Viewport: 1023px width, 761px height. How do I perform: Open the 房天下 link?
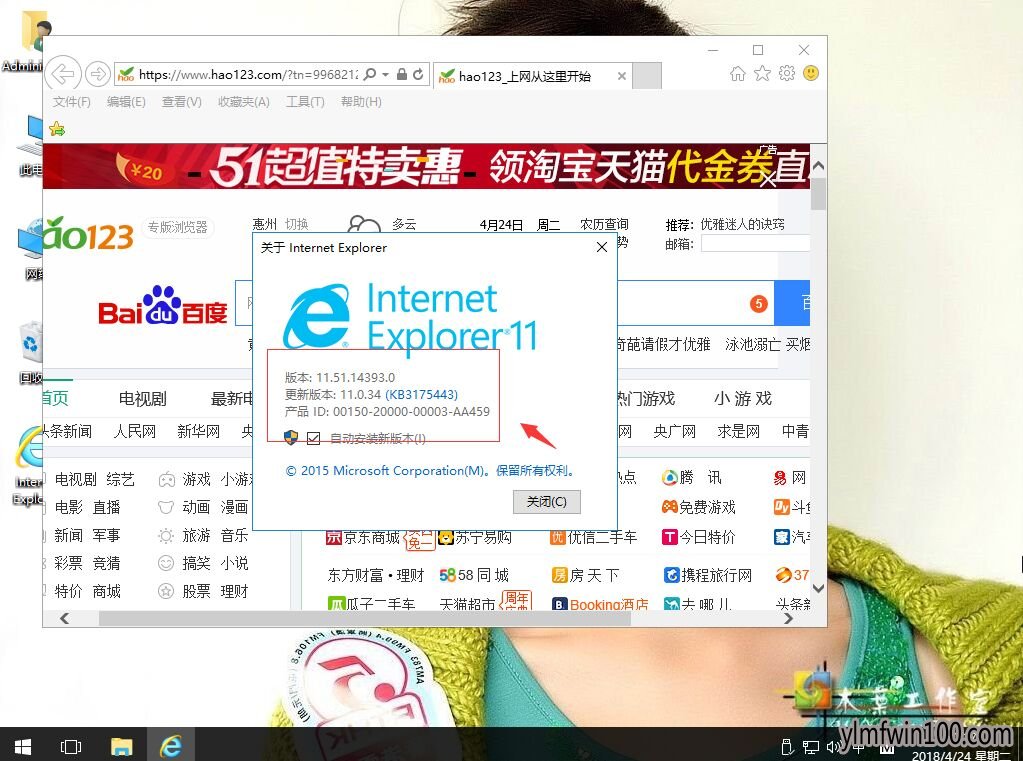[x=585, y=575]
